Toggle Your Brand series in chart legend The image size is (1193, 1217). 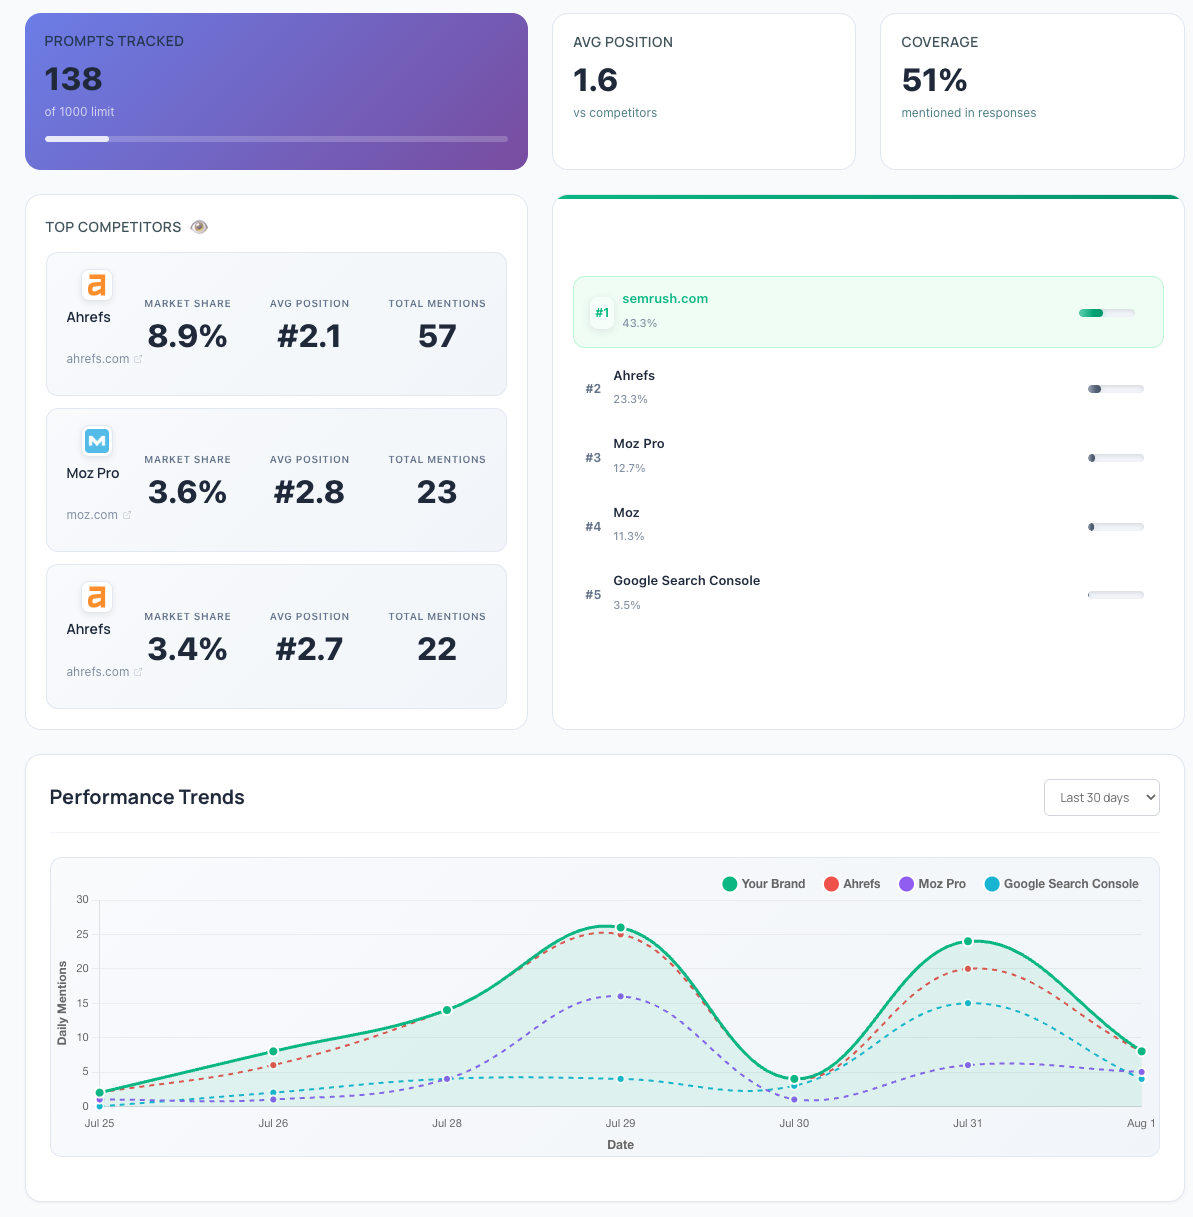pyautogui.click(x=764, y=884)
